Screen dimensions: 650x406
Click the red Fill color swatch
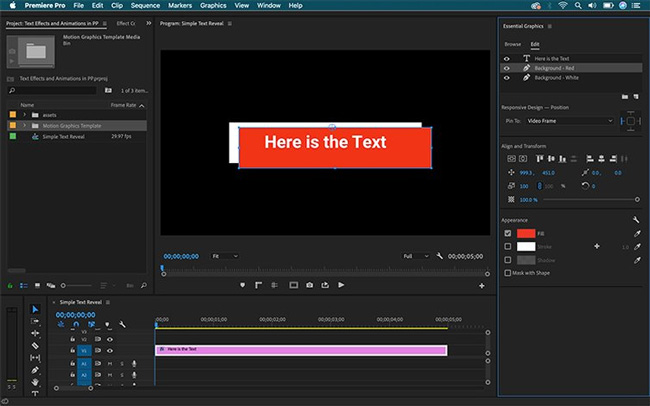point(526,233)
